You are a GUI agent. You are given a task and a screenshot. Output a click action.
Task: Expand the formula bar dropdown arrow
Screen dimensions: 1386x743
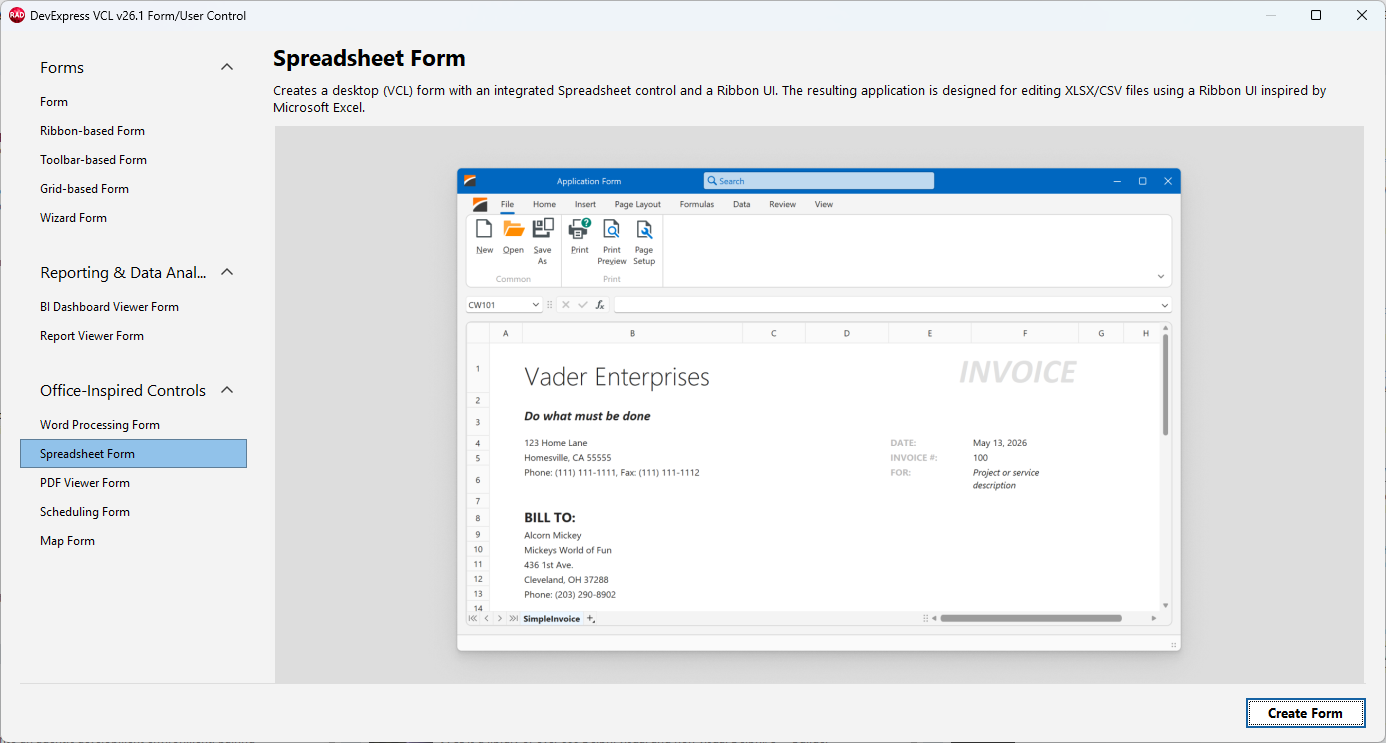tap(1165, 305)
